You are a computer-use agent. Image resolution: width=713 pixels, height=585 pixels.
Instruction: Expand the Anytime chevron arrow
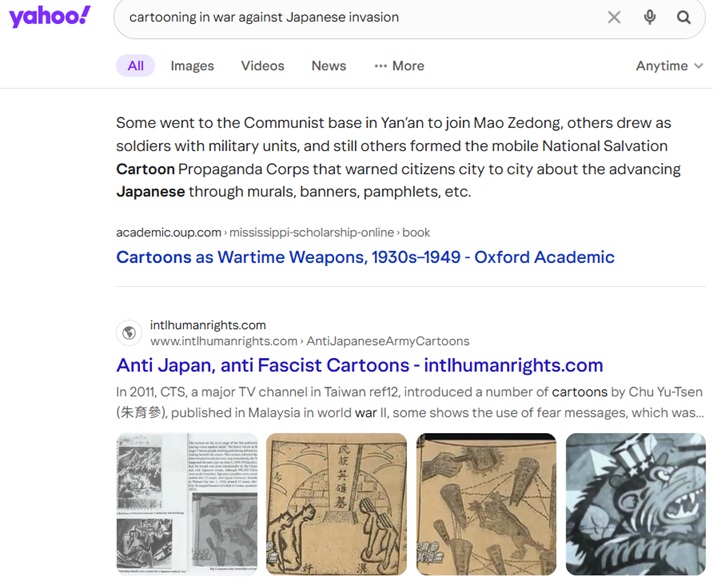(x=698, y=66)
